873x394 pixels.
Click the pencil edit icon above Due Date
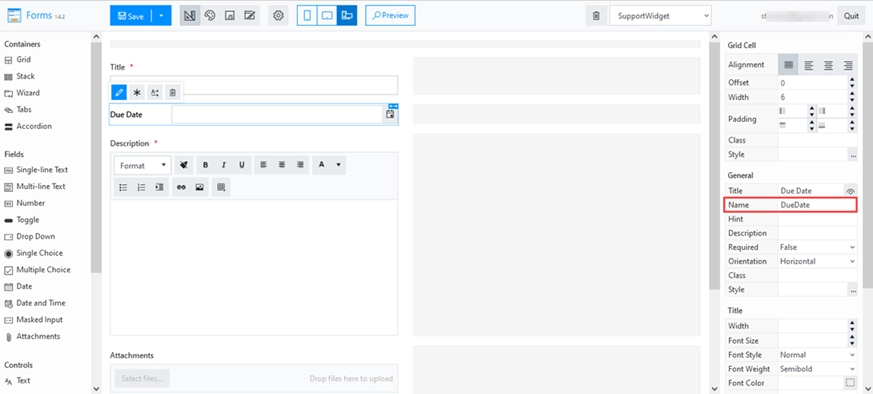(x=119, y=92)
